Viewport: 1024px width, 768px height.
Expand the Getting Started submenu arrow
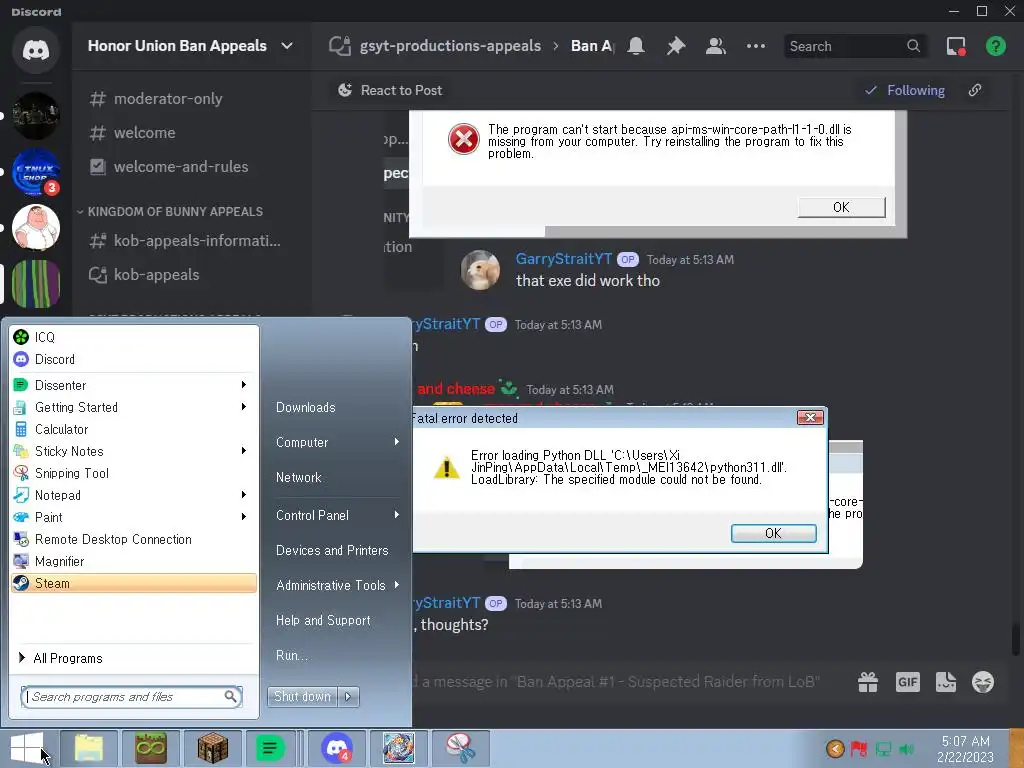244,407
